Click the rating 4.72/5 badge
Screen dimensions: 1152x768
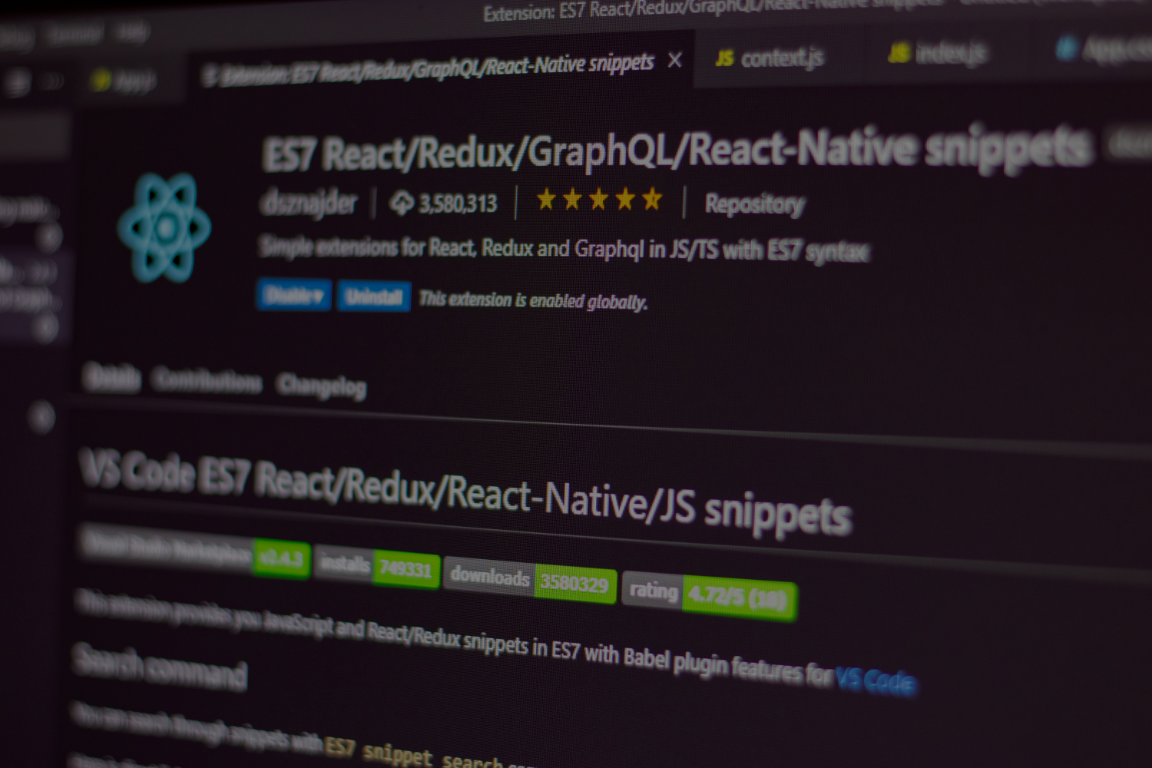pos(709,596)
